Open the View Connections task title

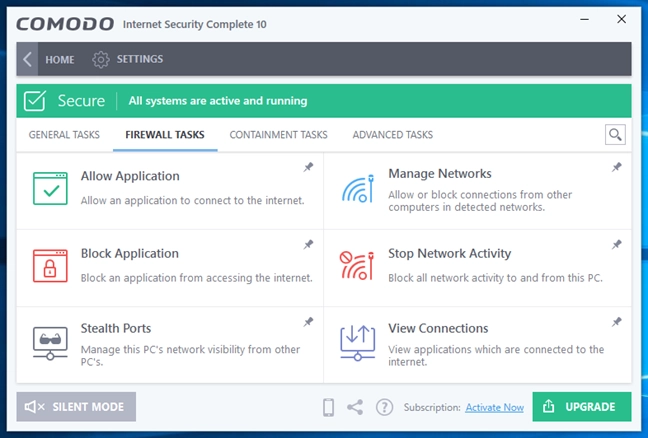tap(438, 328)
